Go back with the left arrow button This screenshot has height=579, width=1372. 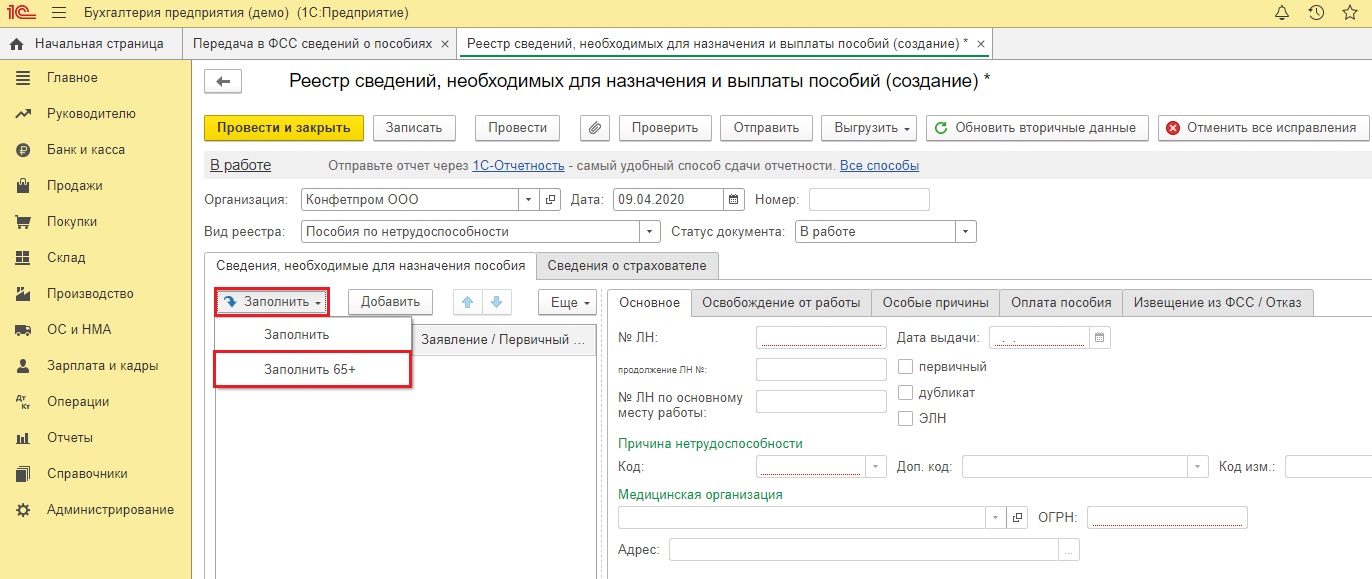(223, 82)
